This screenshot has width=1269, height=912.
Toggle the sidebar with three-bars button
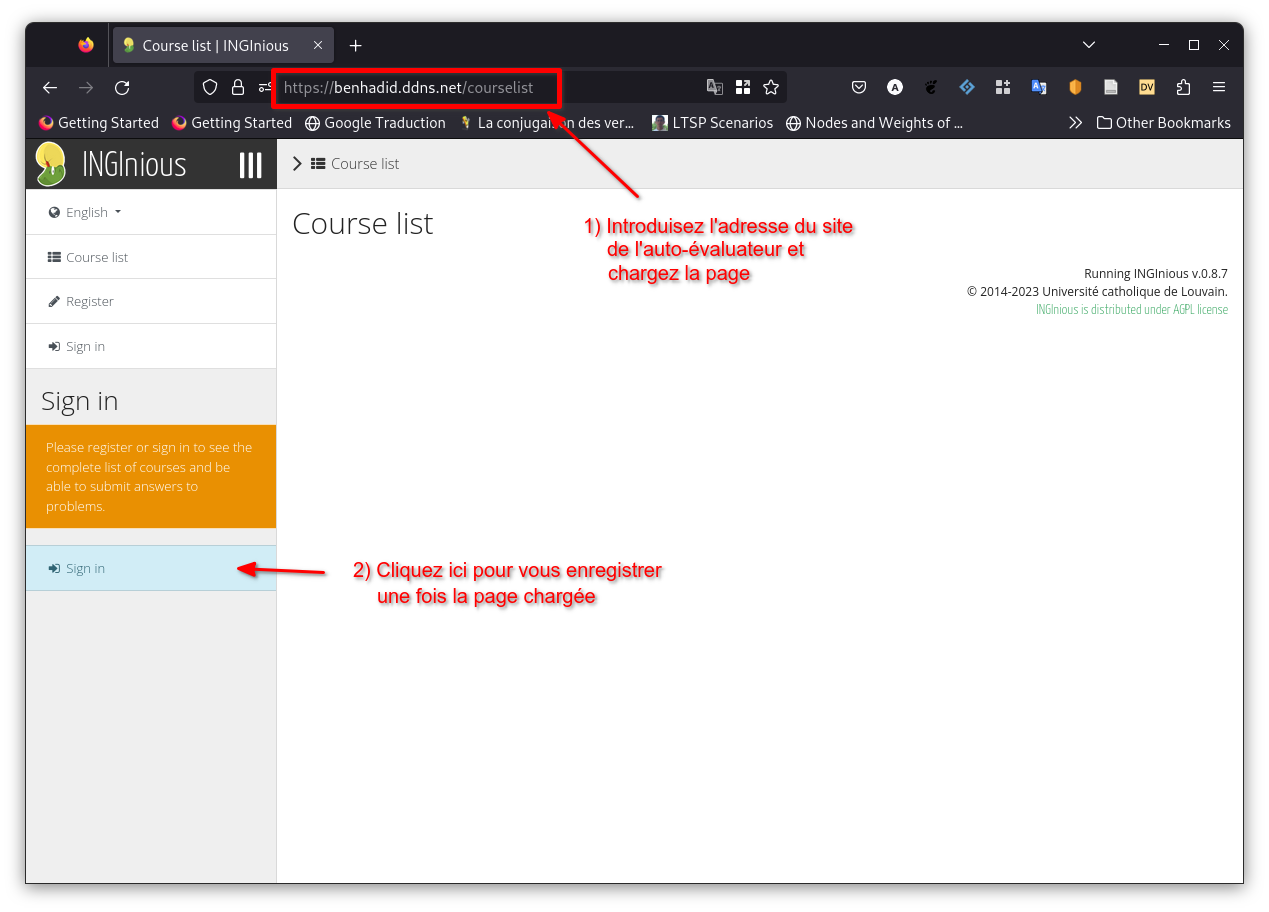pos(250,165)
